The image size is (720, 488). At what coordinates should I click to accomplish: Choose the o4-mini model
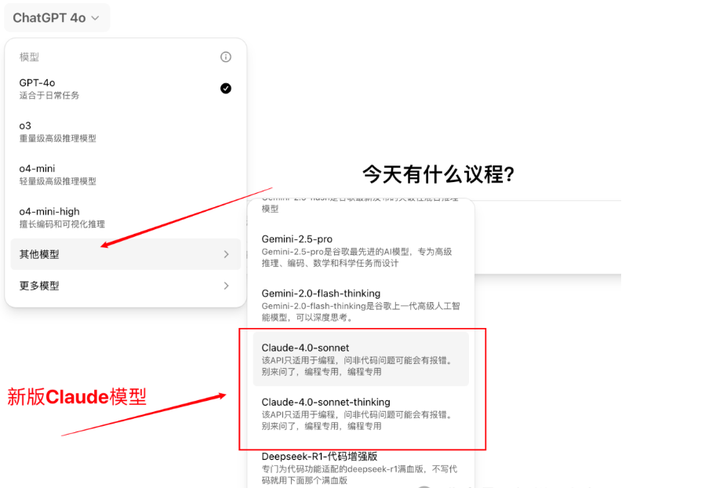[x=125, y=174]
